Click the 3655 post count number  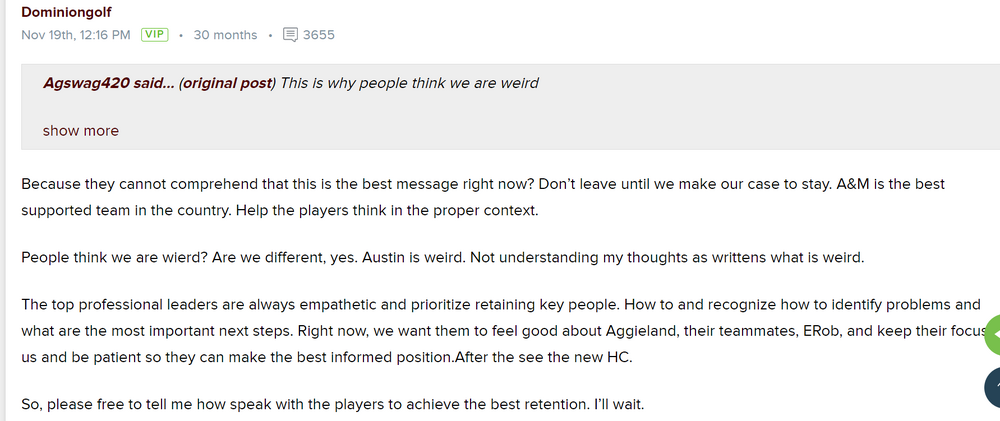point(319,35)
